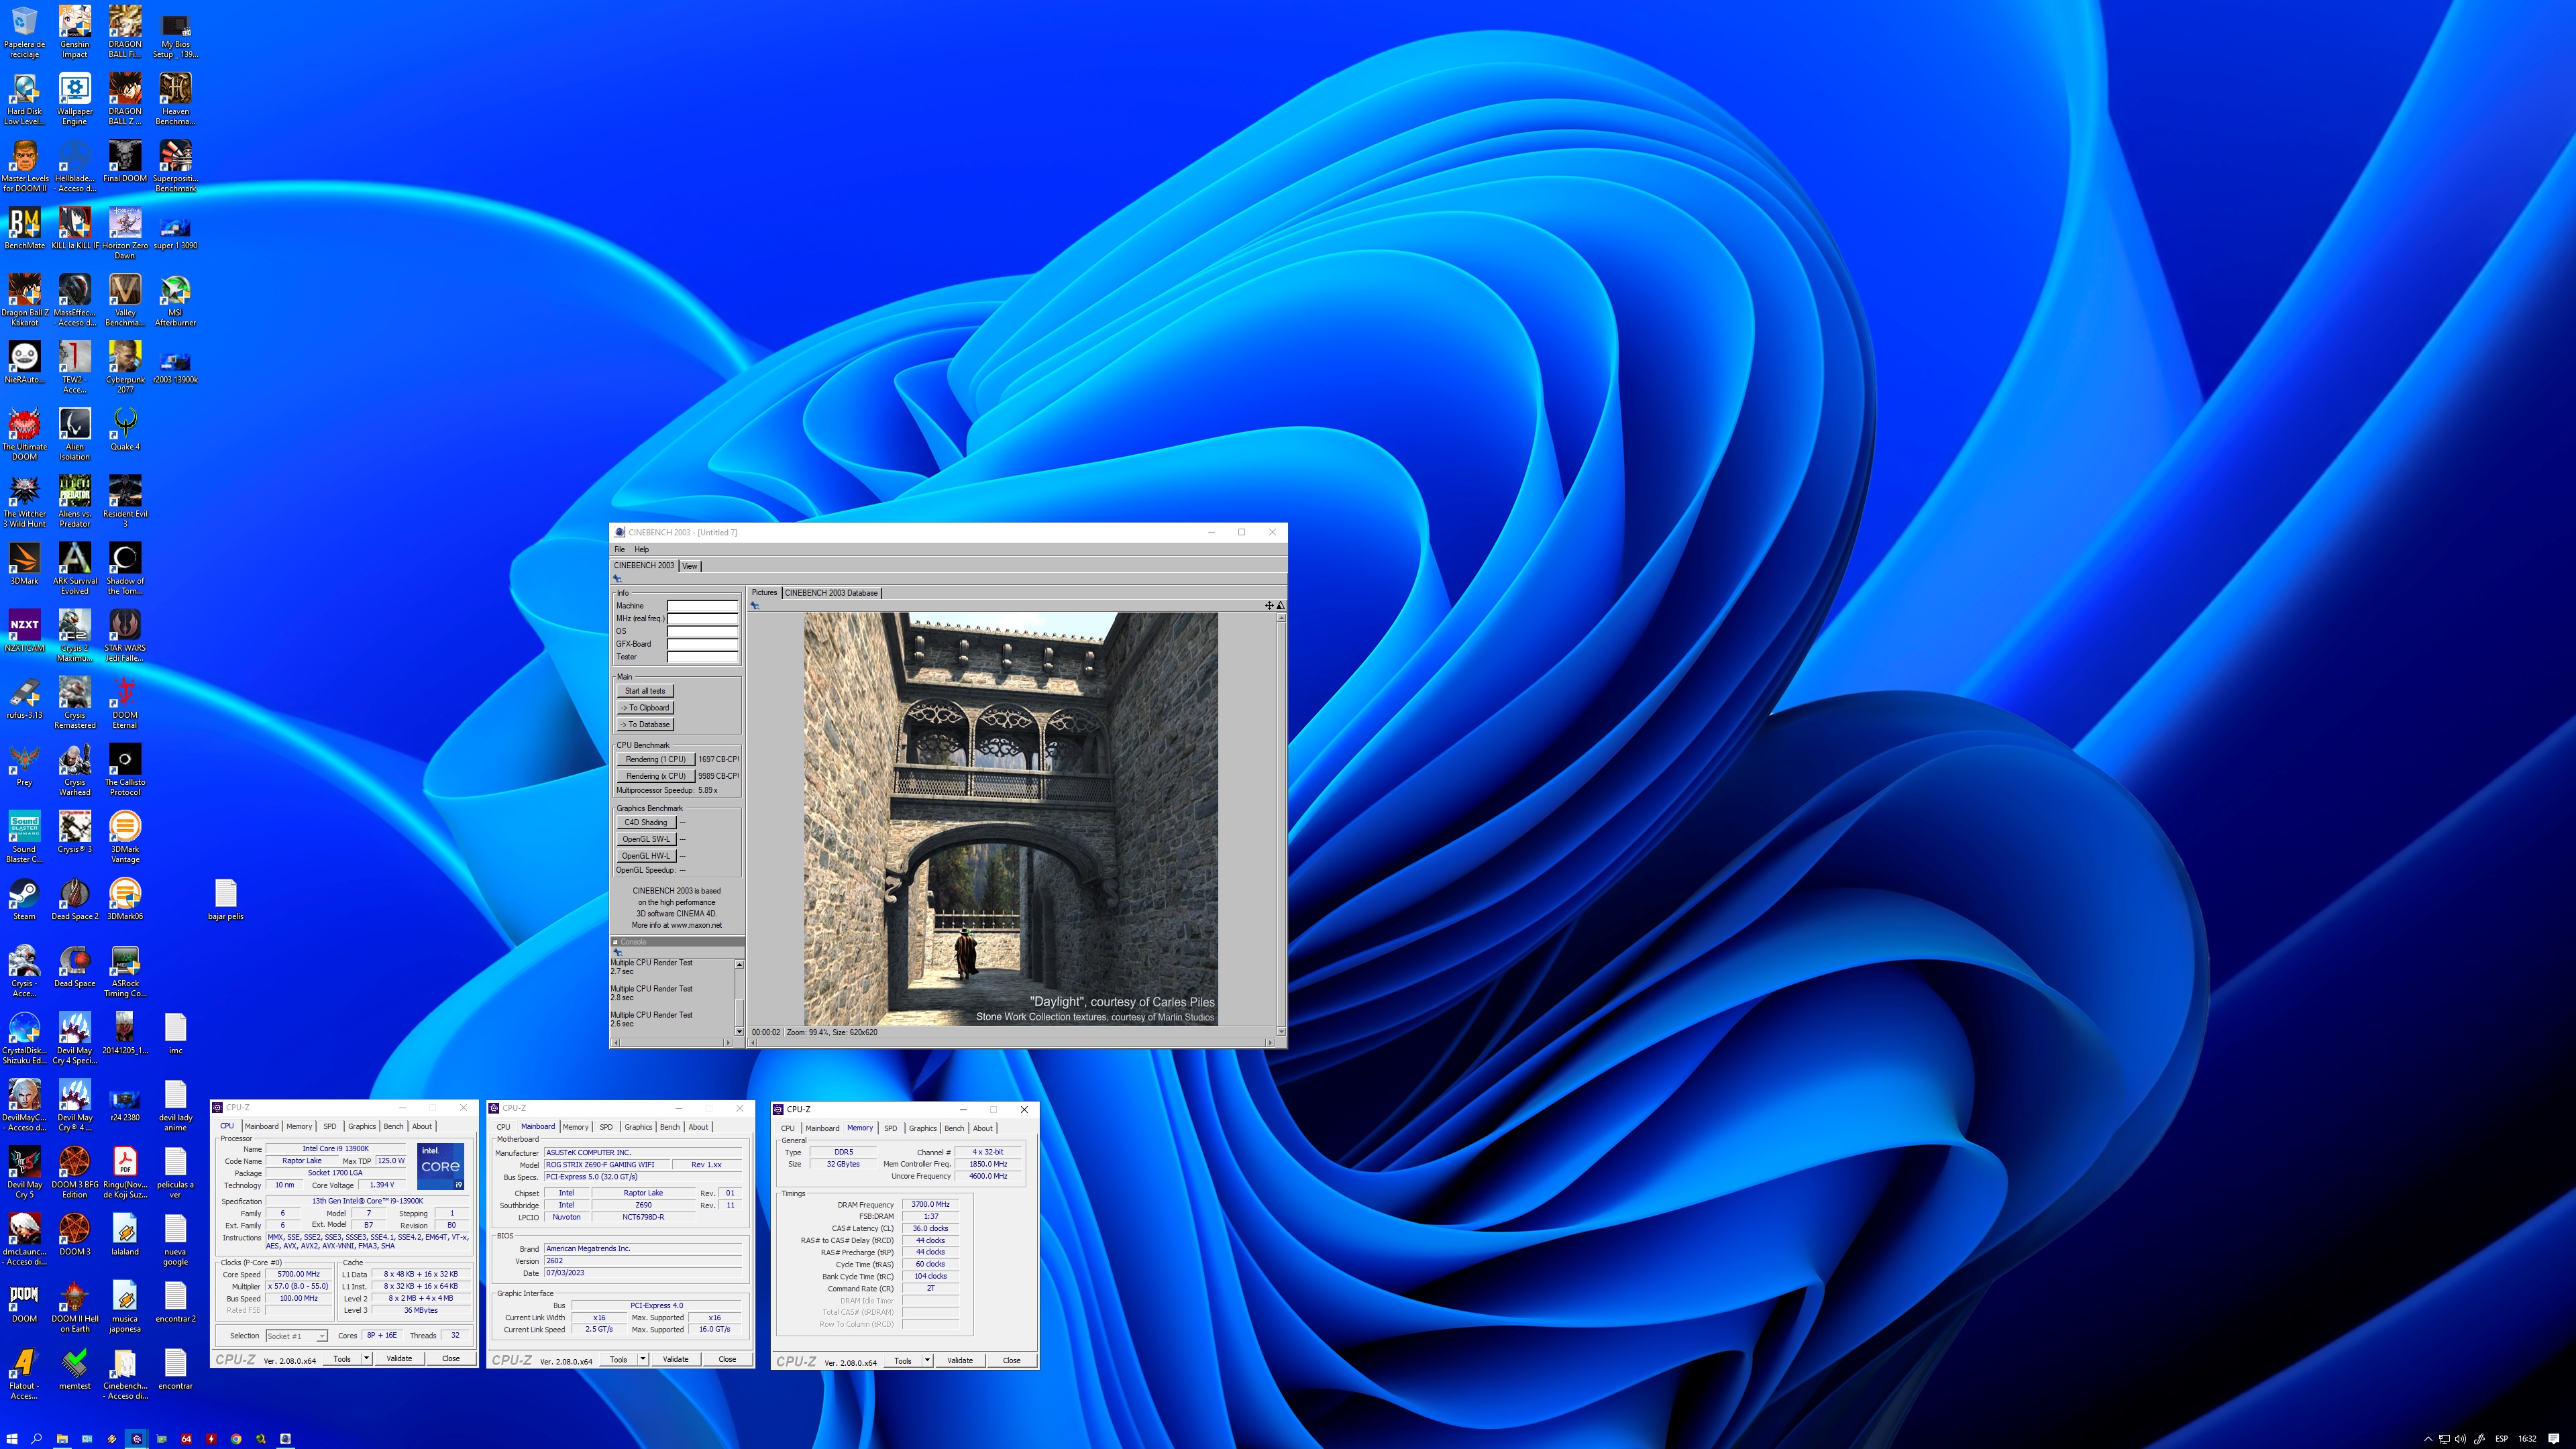Click the Intel Core i9 logo in CPU-Z
This screenshot has height=1449, width=2576.
click(441, 1167)
